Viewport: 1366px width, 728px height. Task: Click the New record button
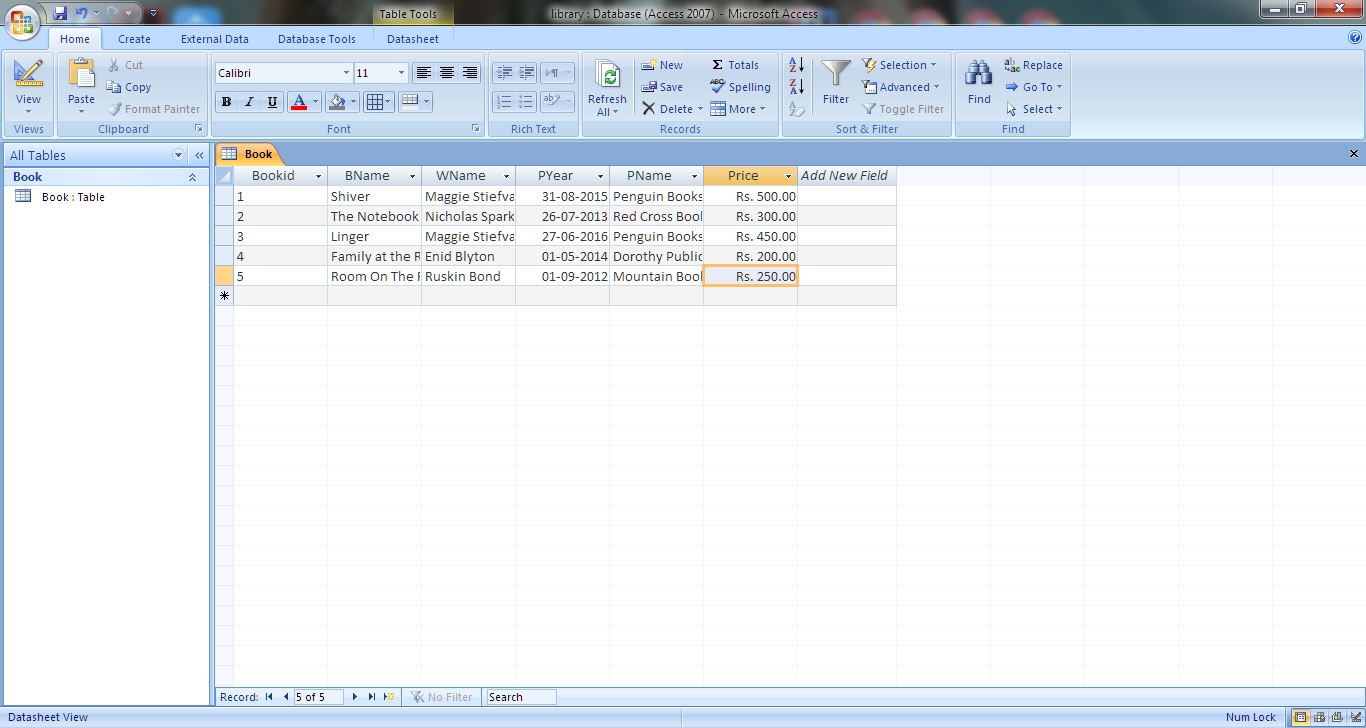pos(663,64)
